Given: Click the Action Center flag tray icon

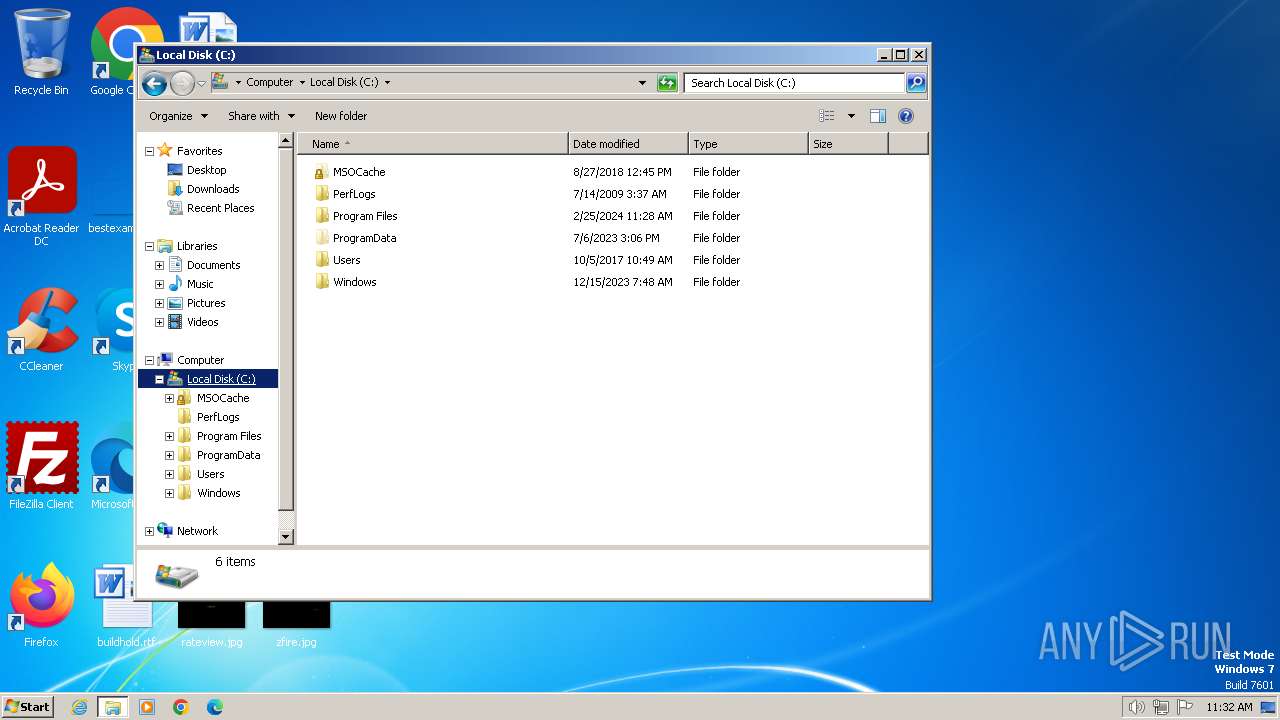Looking at the screenshot, I should [1185, 707].
